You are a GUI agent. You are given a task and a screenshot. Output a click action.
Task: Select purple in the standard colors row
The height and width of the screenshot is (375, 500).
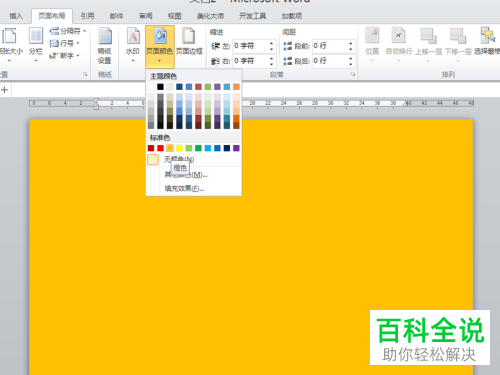click(236, 148)
